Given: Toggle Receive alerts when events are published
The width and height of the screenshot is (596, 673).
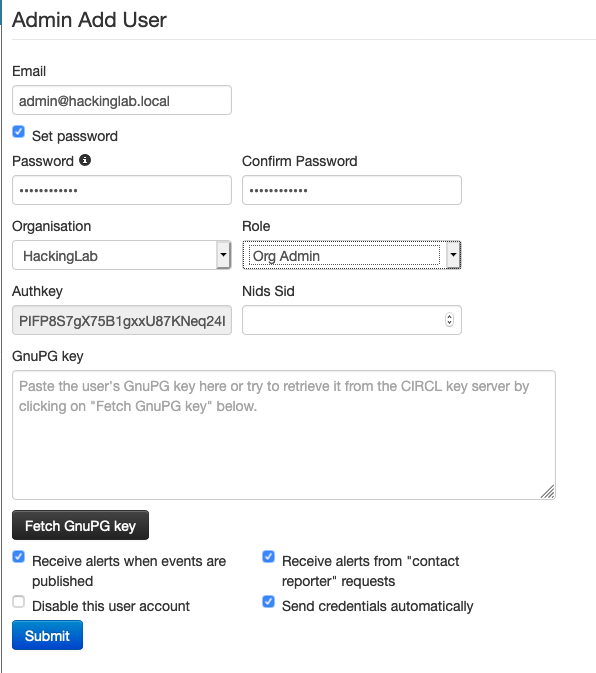Looking at the screenshot, I should pos(18,557).
